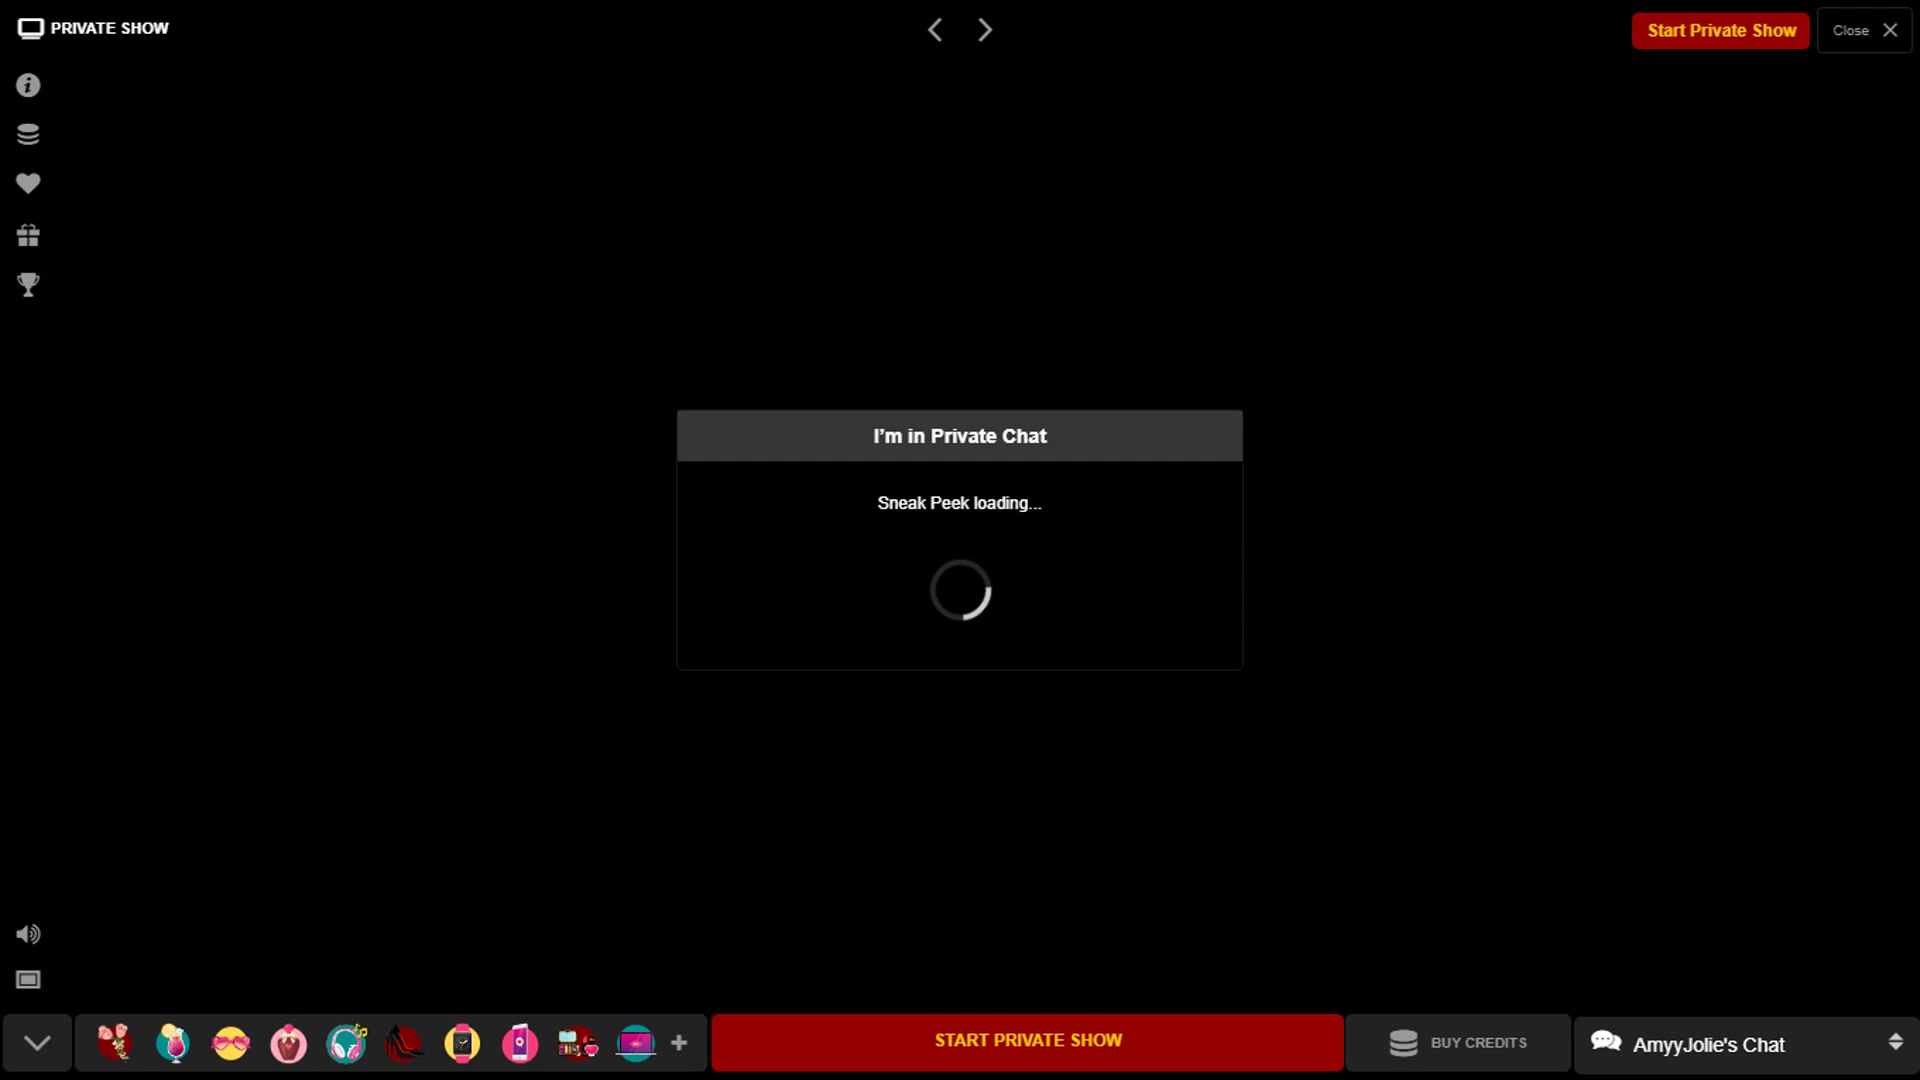Screen dimensions: 1920x1080
Task: Click Buy Credits in bottom bar
Action: pyautogui.click(x=1458, y=1043)
